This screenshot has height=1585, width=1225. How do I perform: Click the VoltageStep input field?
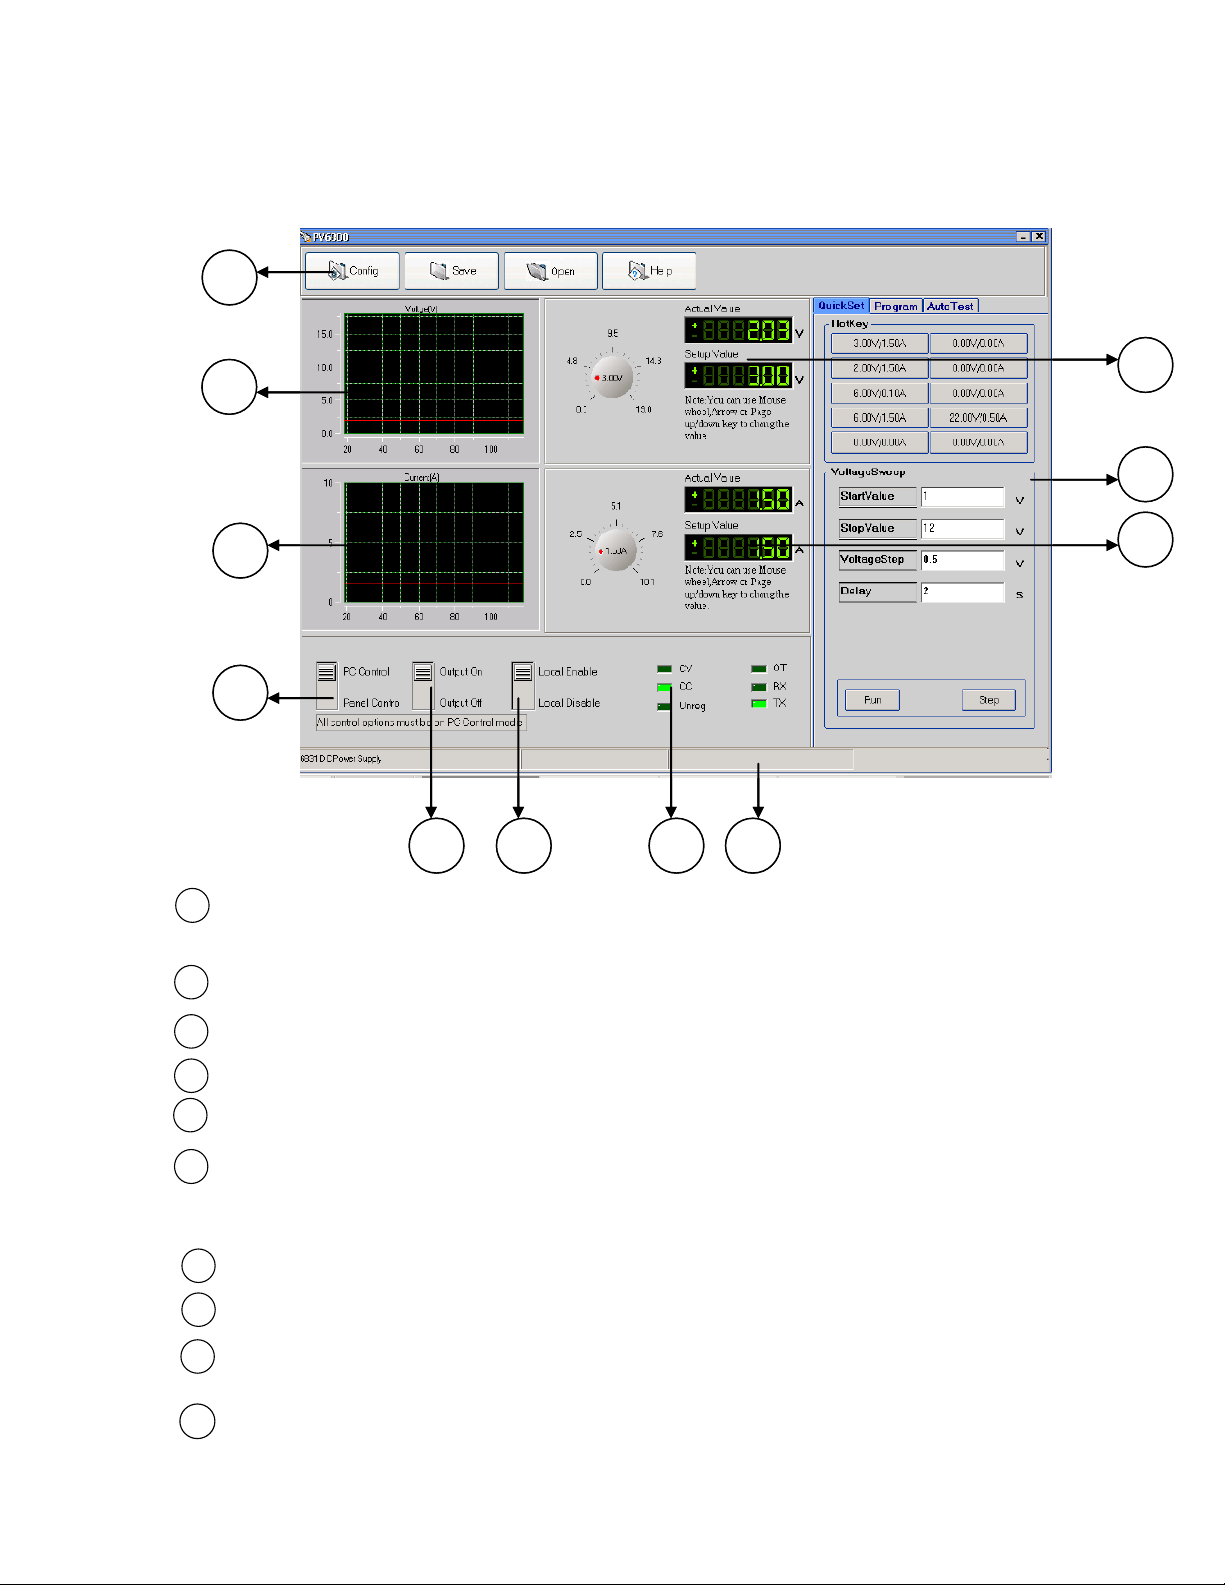coord(962,560)
